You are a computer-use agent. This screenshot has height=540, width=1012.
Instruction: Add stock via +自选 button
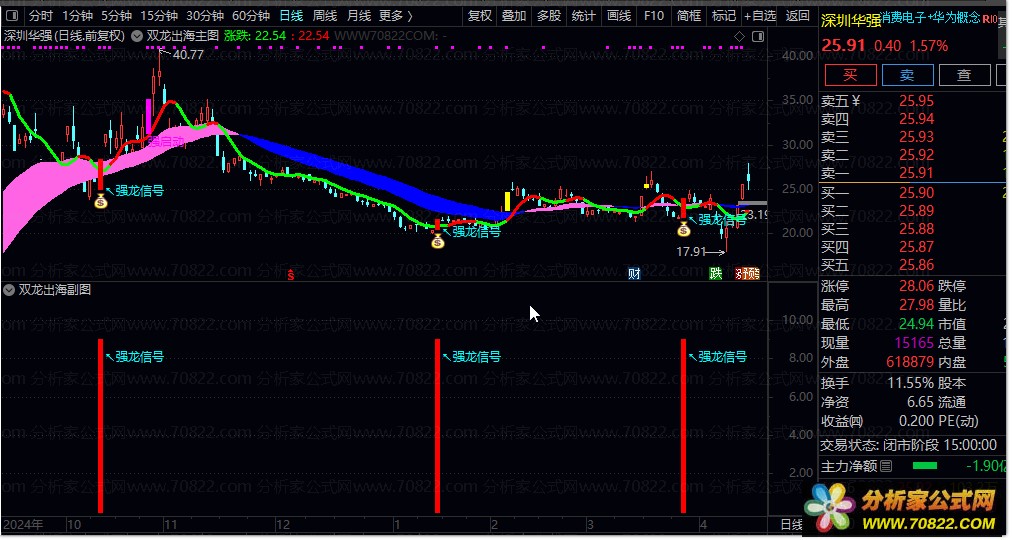760,15
